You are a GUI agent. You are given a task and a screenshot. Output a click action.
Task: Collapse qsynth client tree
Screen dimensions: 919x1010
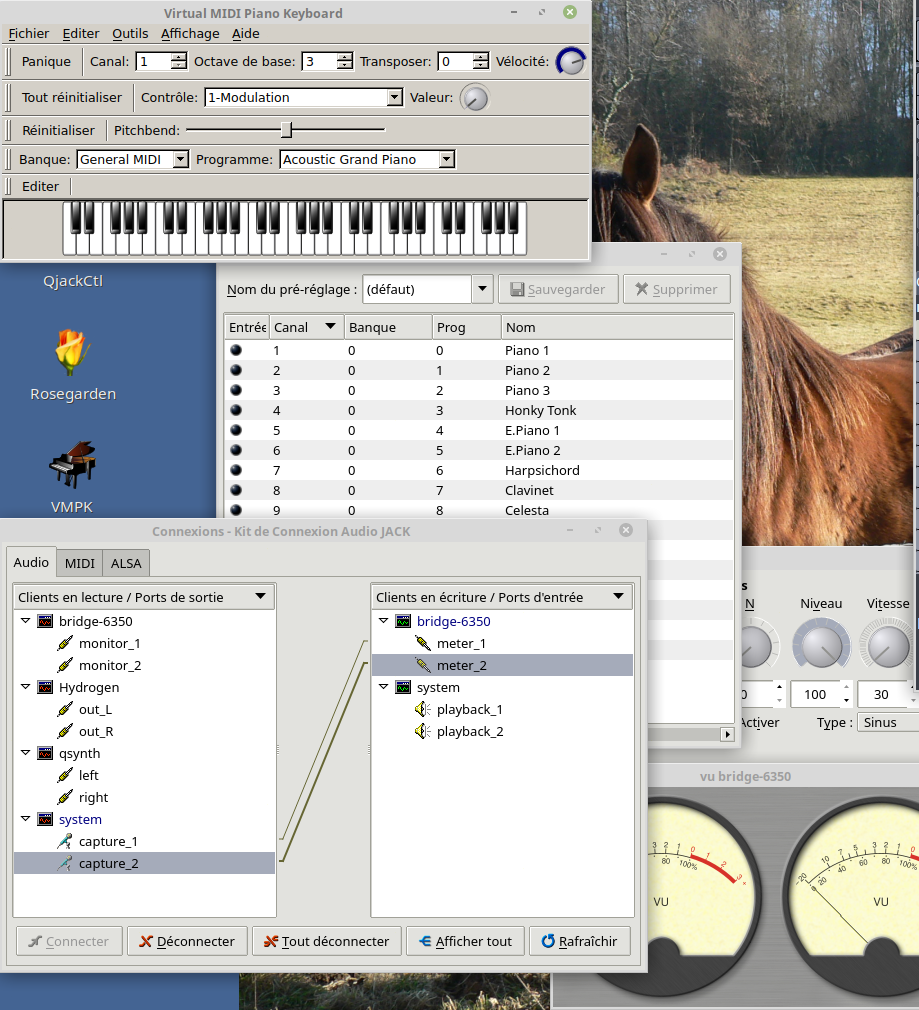pyautogui.click(x=26, y=753)
